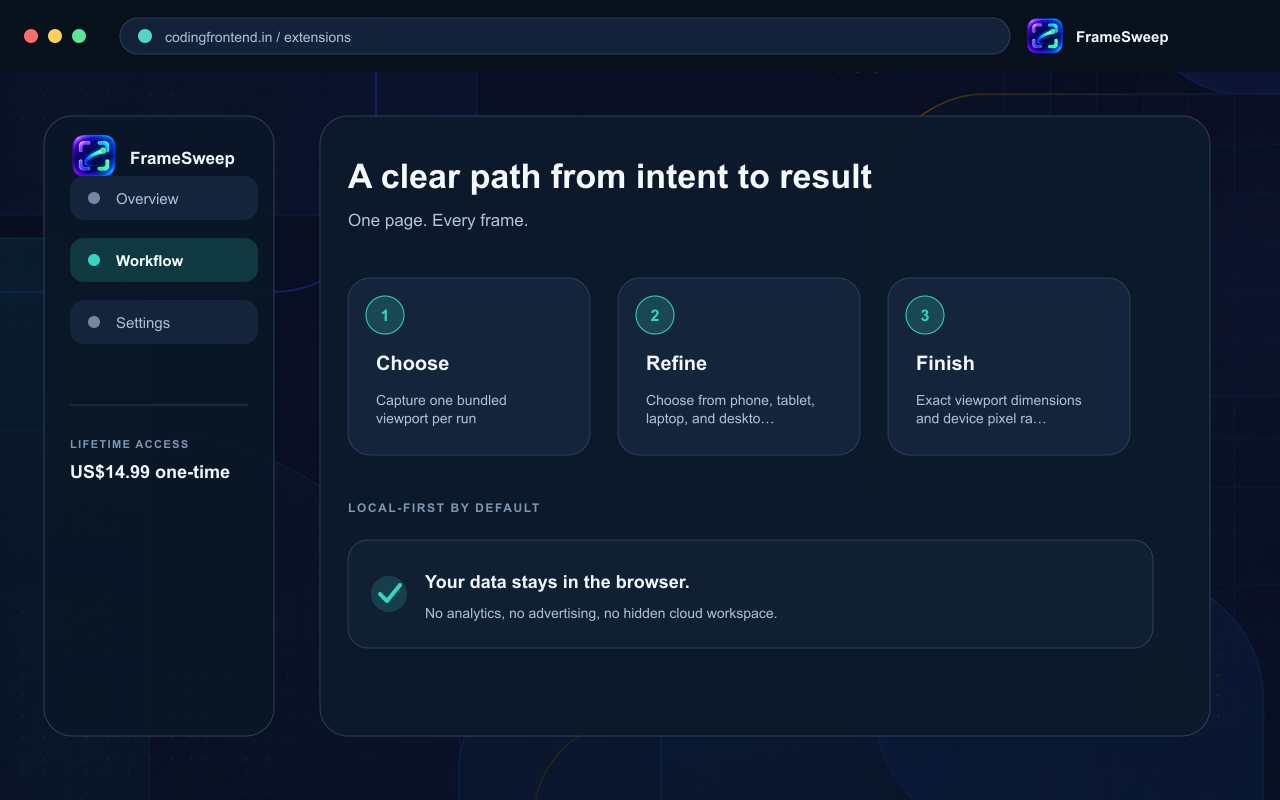Open the Overview sidebar item
Viewport: 1280px width, 800px height.
click(164, 198)
